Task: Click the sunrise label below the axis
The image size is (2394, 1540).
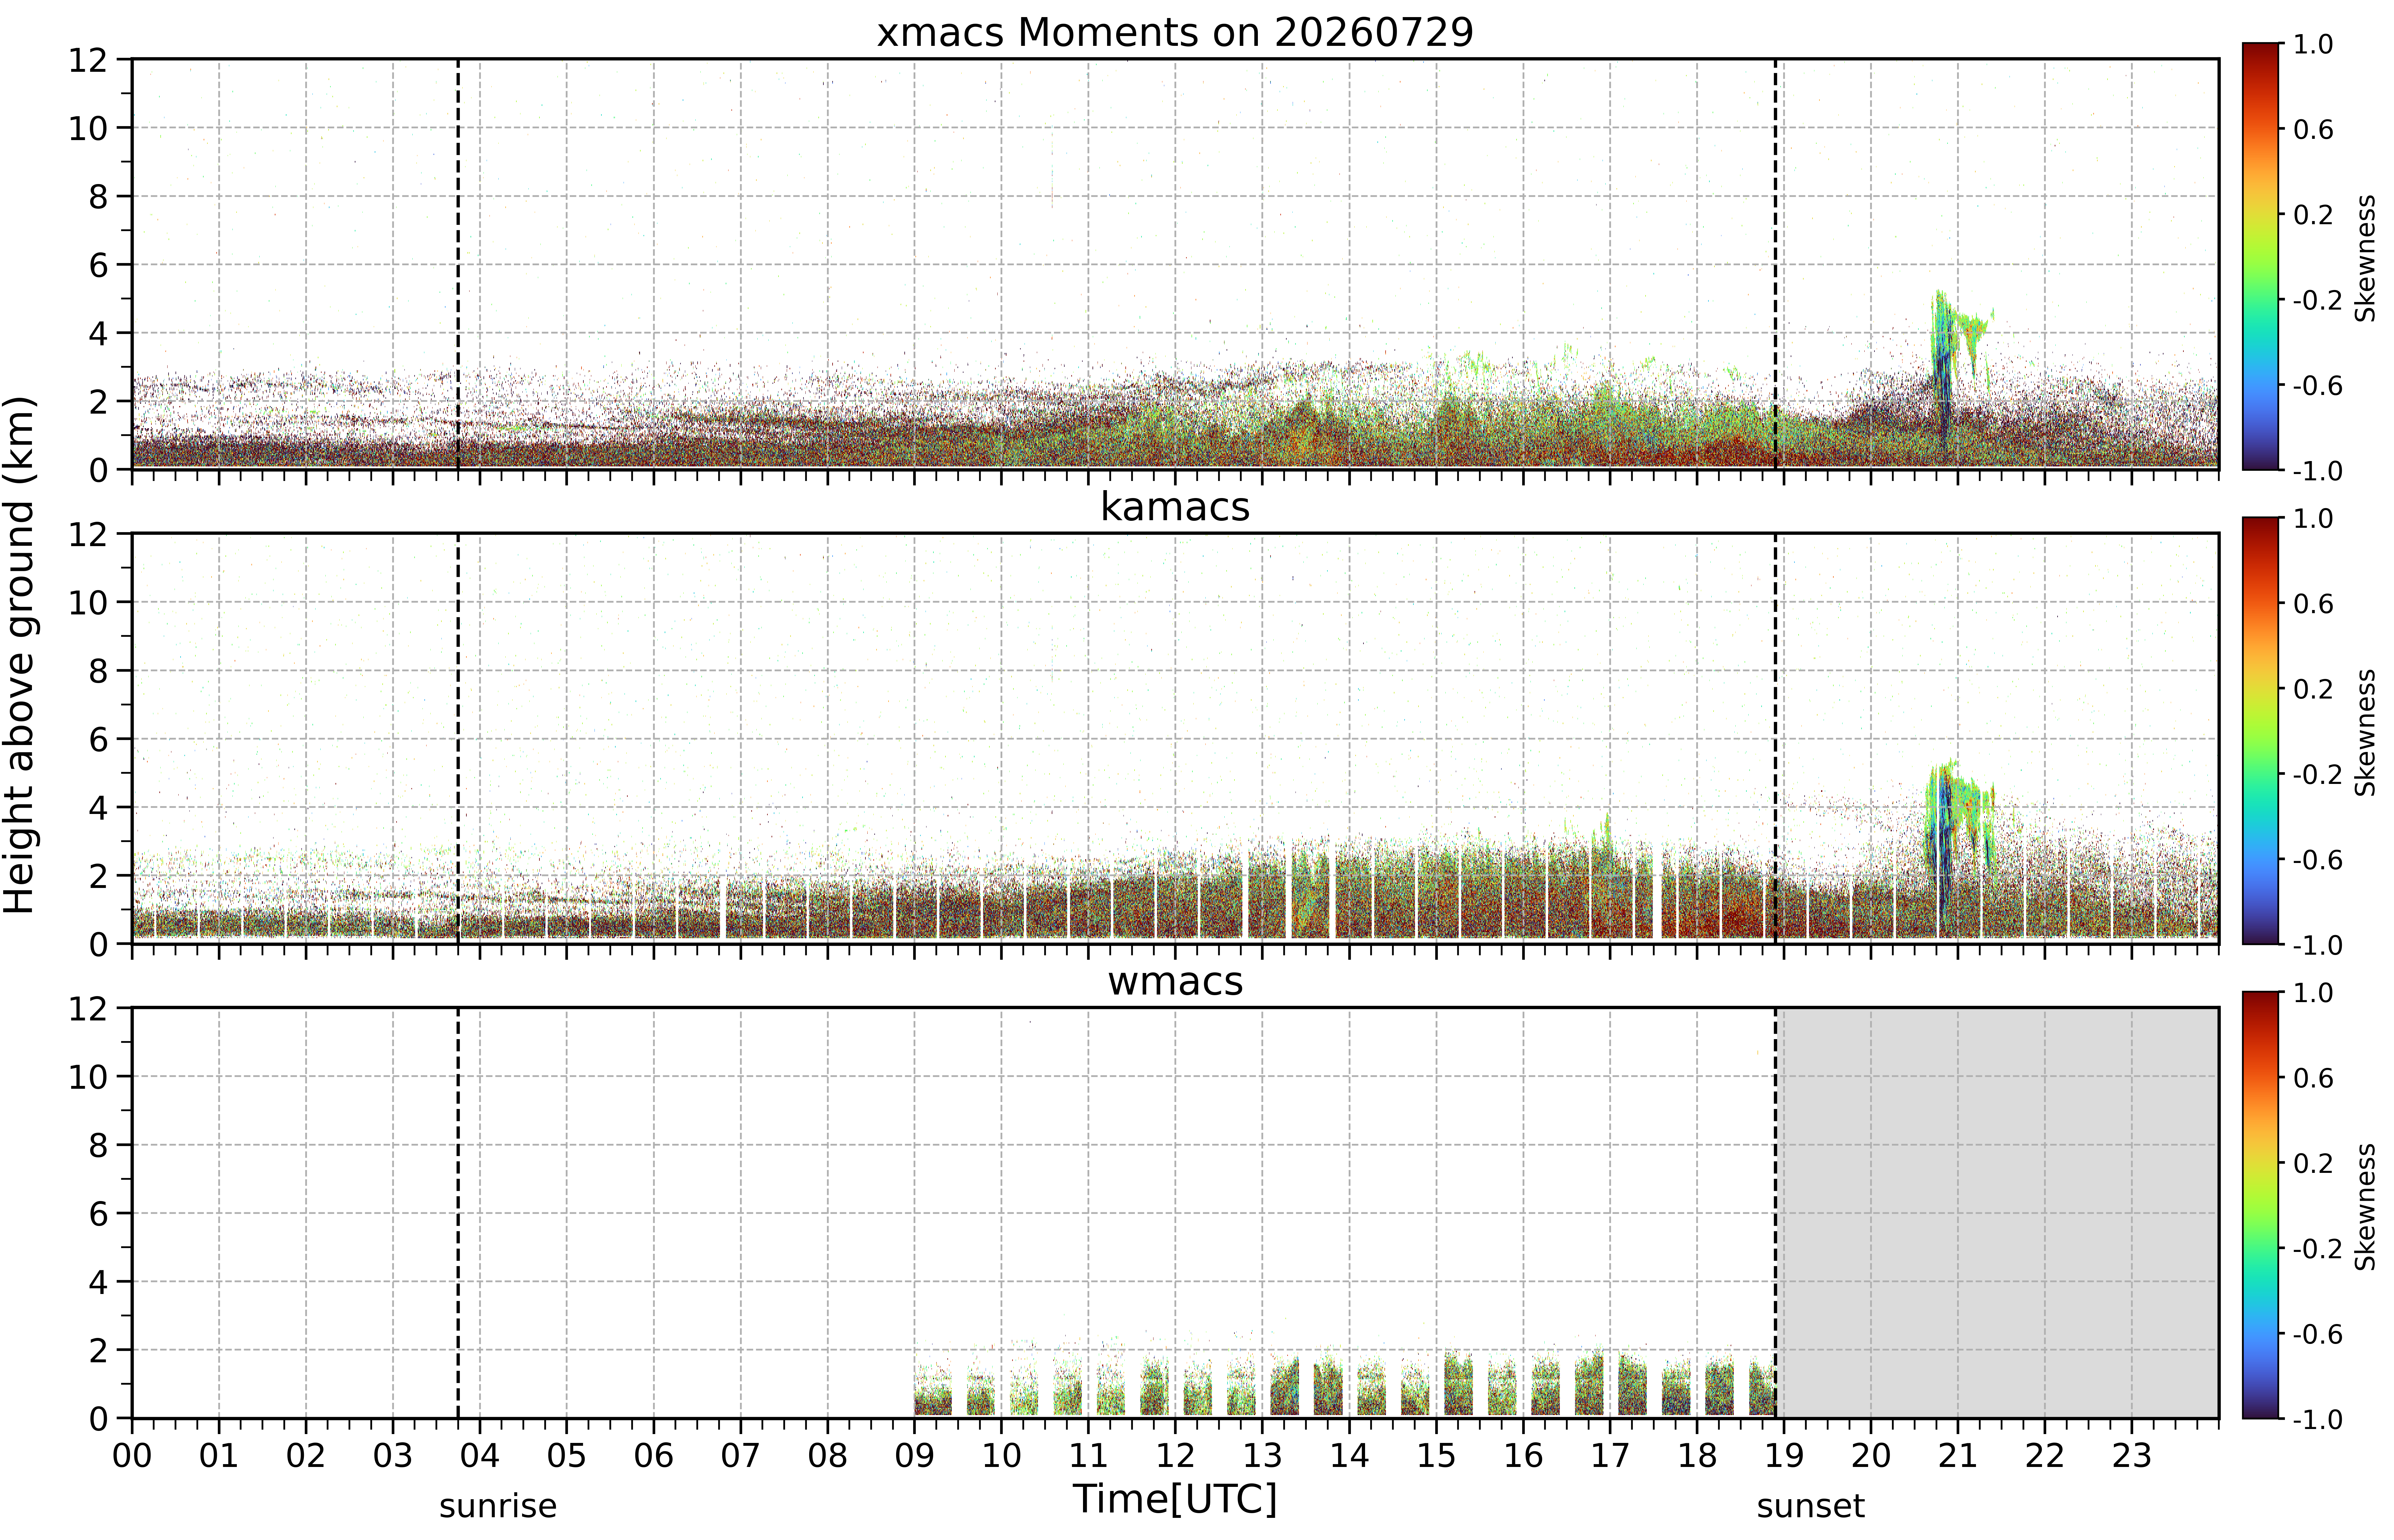Action: [x=498, y=1505]
